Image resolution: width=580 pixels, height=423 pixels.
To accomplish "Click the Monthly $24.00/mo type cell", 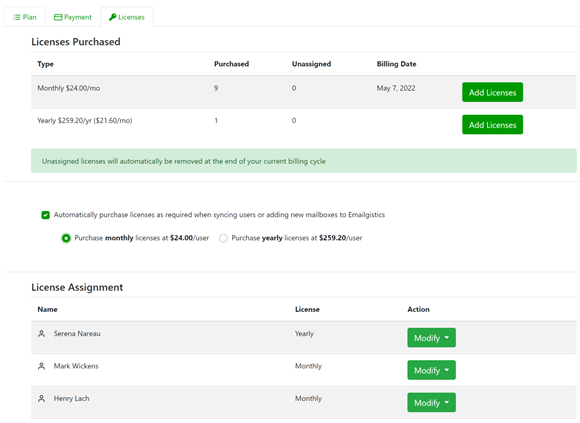I will click(x=68, y=88).
